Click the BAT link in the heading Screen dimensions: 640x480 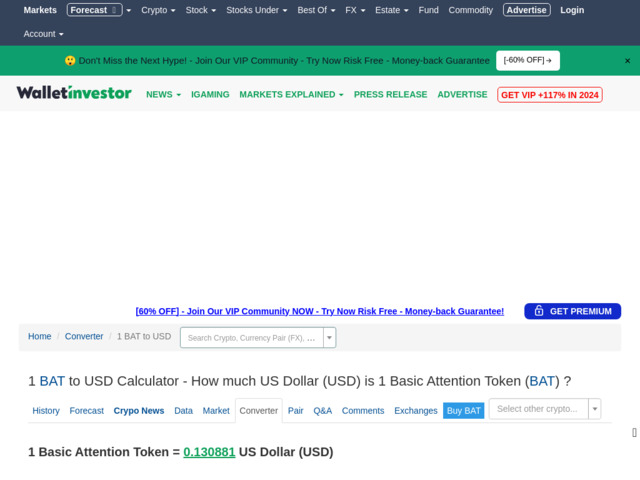click(x=52, y=381)
